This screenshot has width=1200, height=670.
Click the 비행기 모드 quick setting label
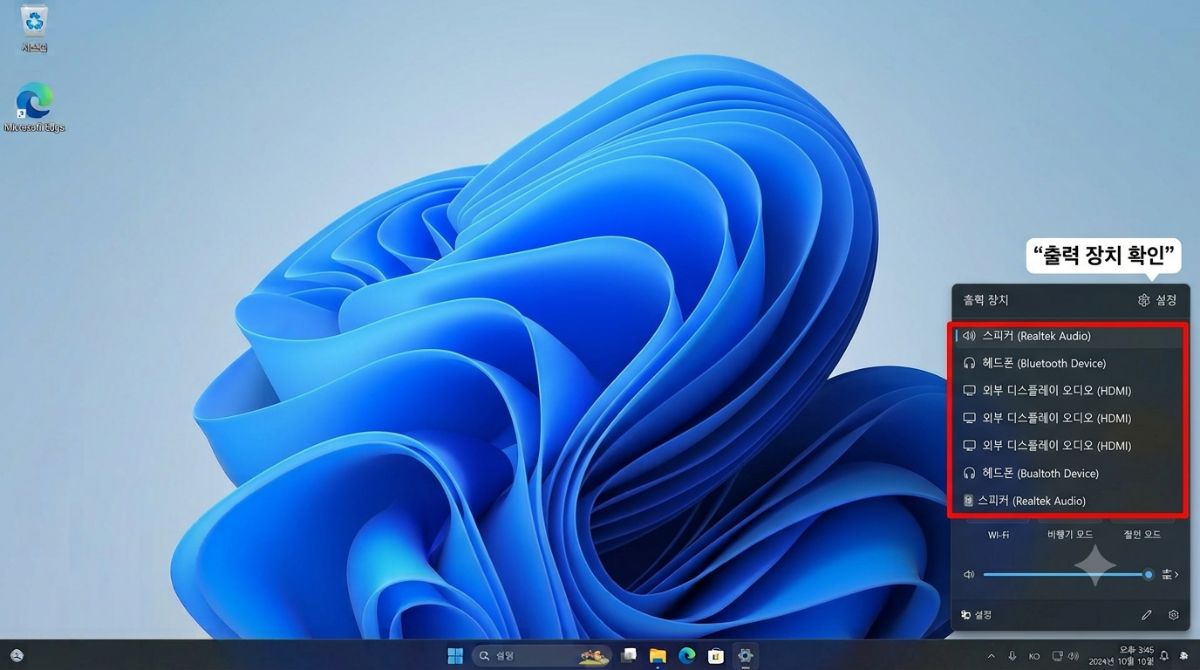(1069, 535)
